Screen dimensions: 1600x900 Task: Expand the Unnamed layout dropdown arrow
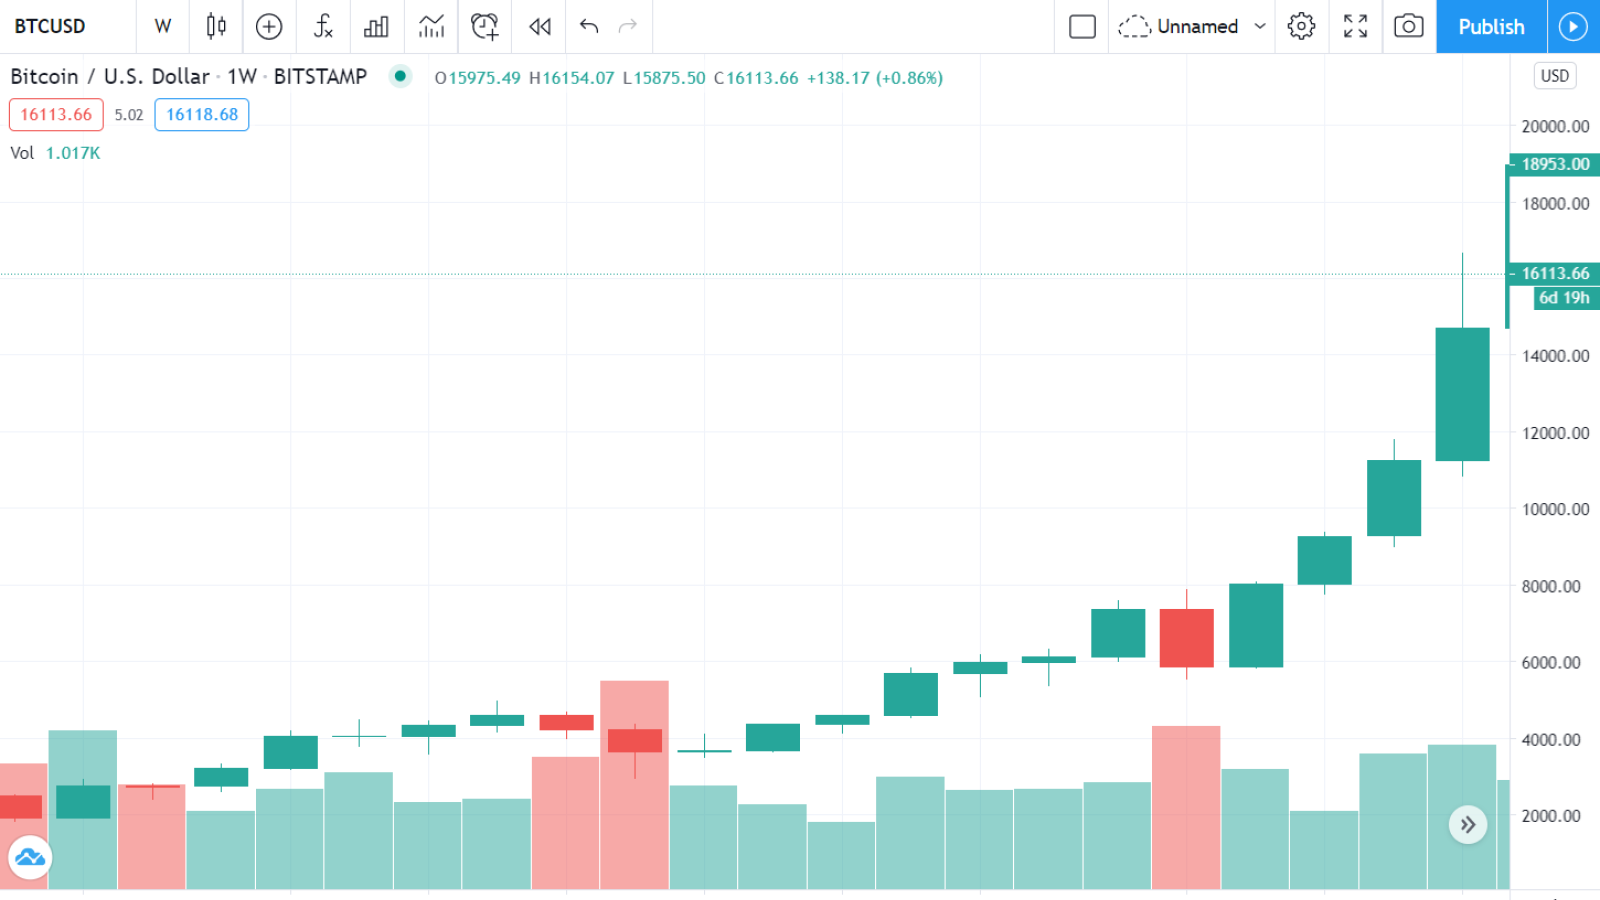[x=1260, y=26]
